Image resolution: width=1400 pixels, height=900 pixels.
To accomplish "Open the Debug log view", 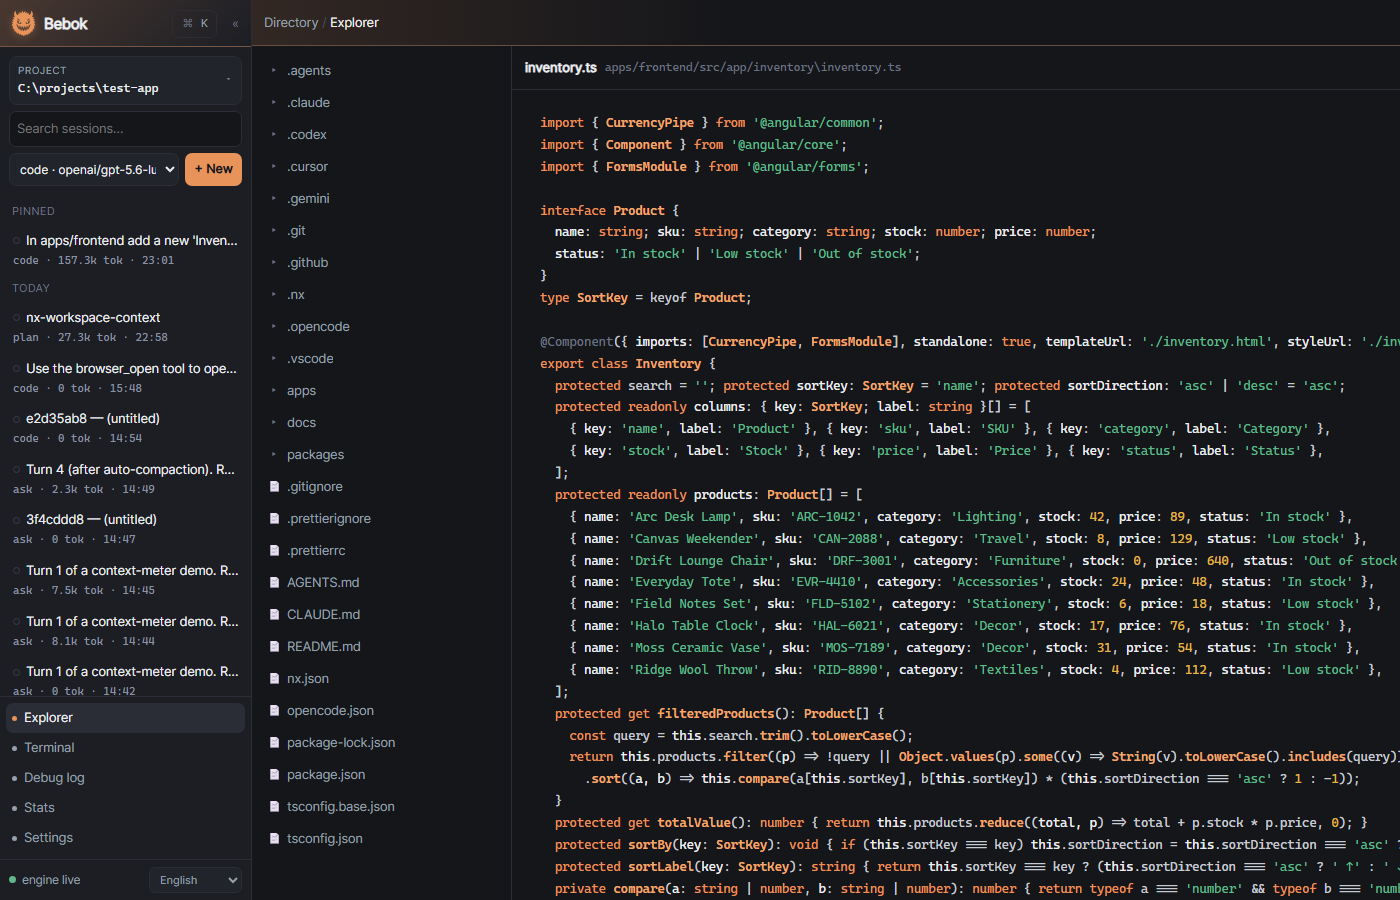I will coord(125,778).
